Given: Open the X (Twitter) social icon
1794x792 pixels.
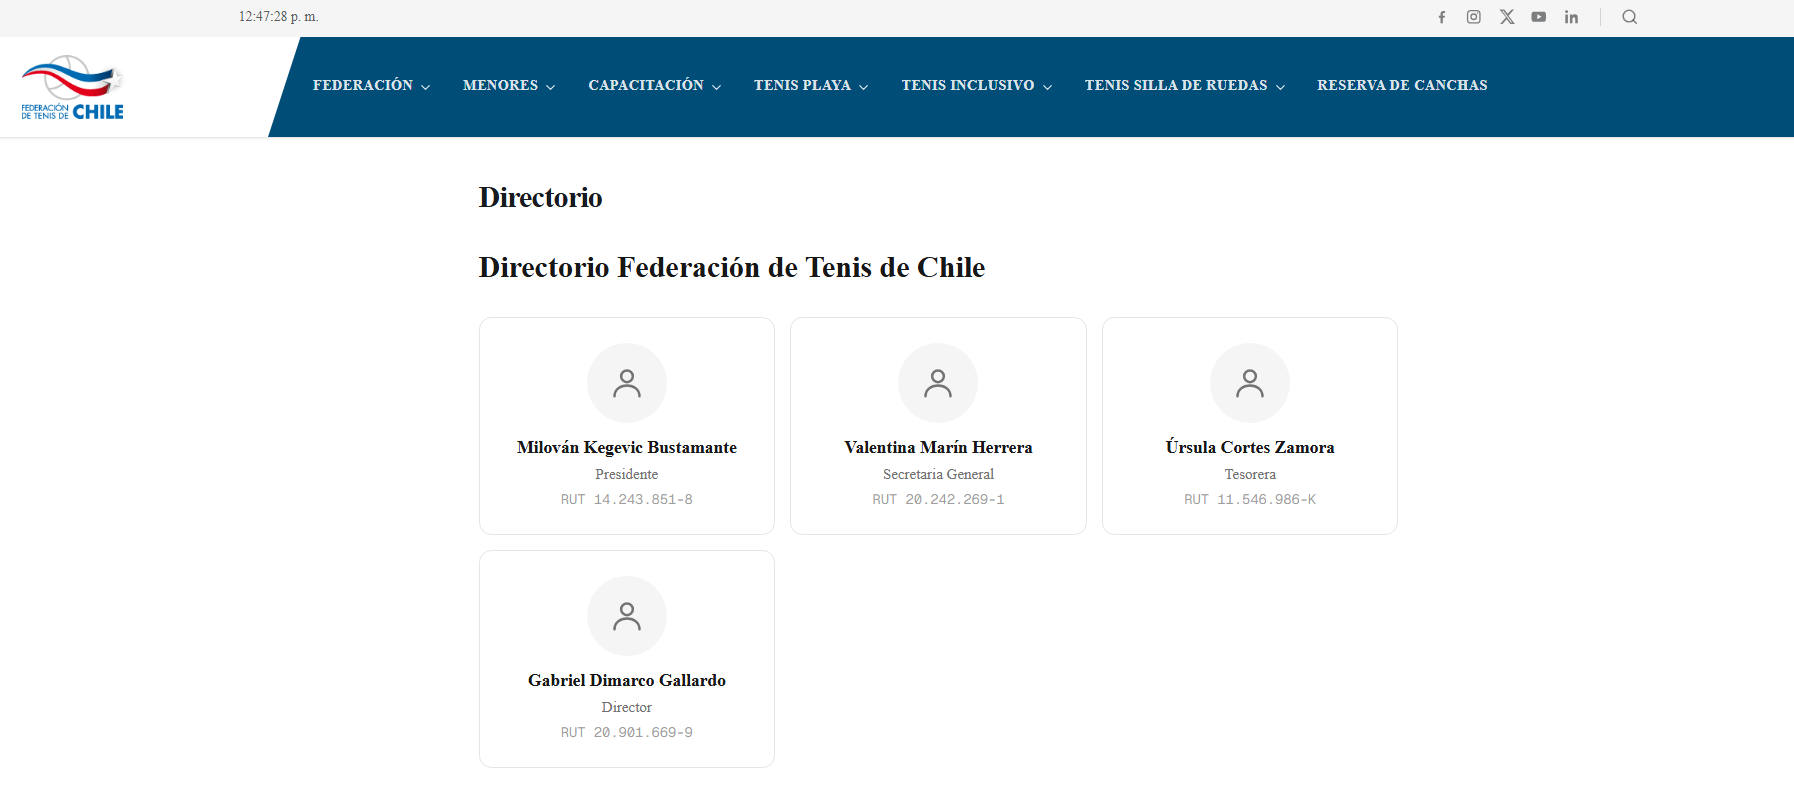Looking at the screenshot, I should coord(1507,17).
